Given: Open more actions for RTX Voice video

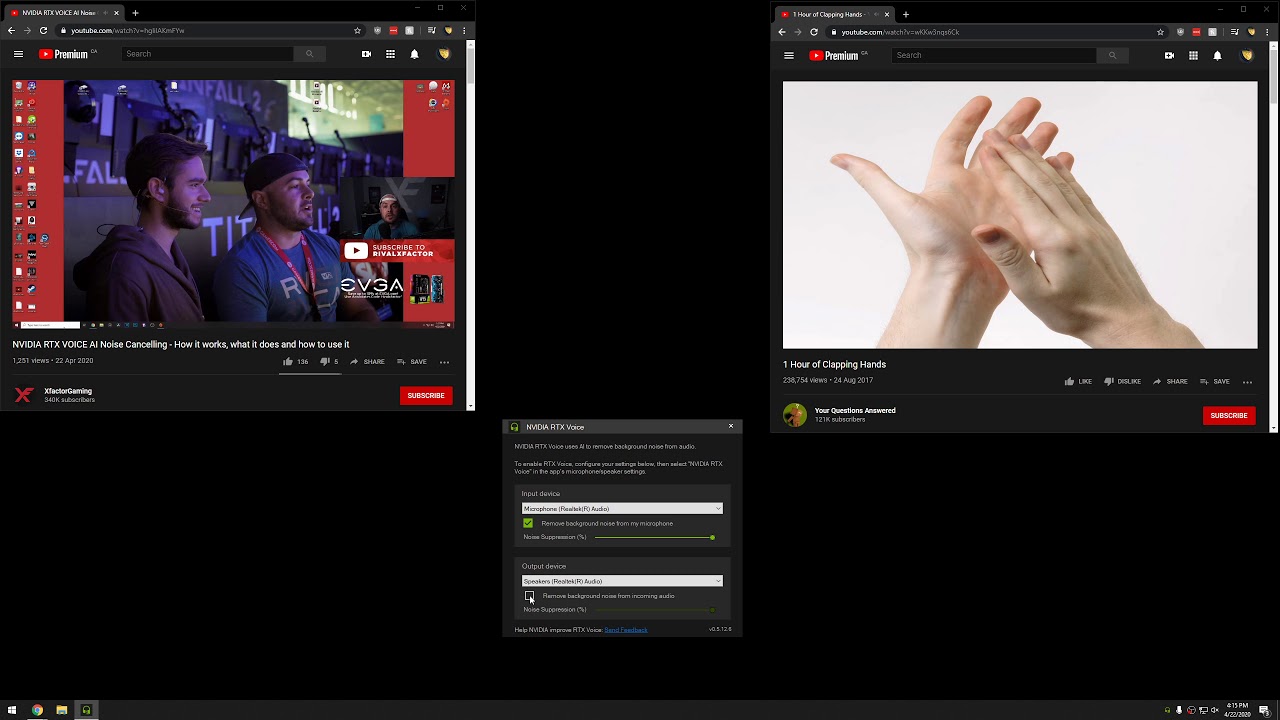Looking at the screenshot, I should pos(444,362).
